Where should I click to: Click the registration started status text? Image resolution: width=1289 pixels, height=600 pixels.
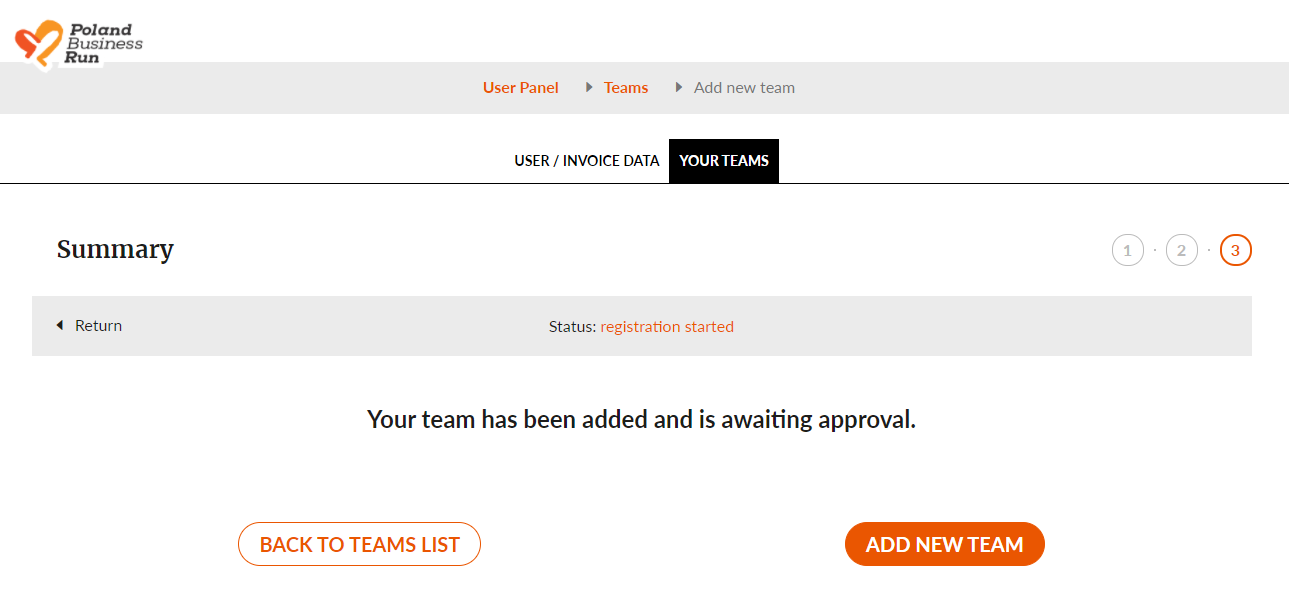tap(667, 327)
